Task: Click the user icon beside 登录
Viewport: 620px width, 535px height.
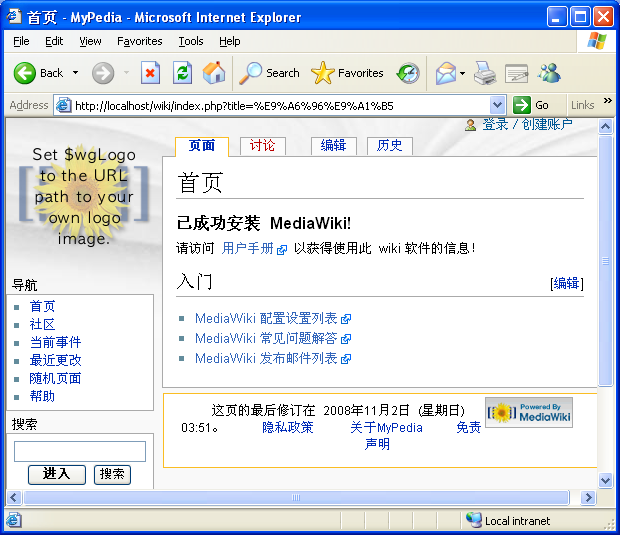Action: point(470,125)
